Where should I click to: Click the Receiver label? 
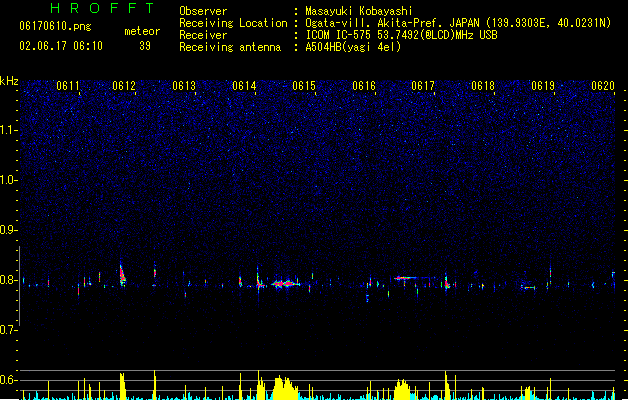[203, 35]
